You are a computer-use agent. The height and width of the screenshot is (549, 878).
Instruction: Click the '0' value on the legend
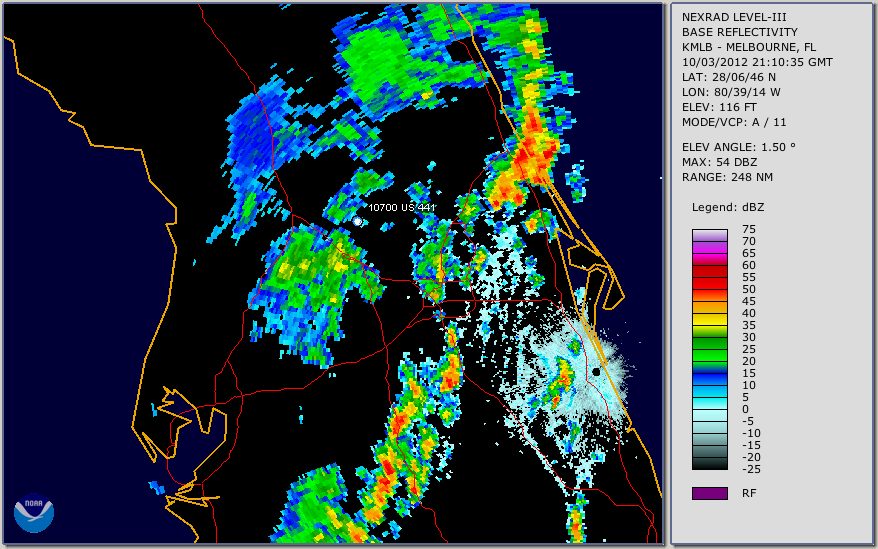pos(745,409)
